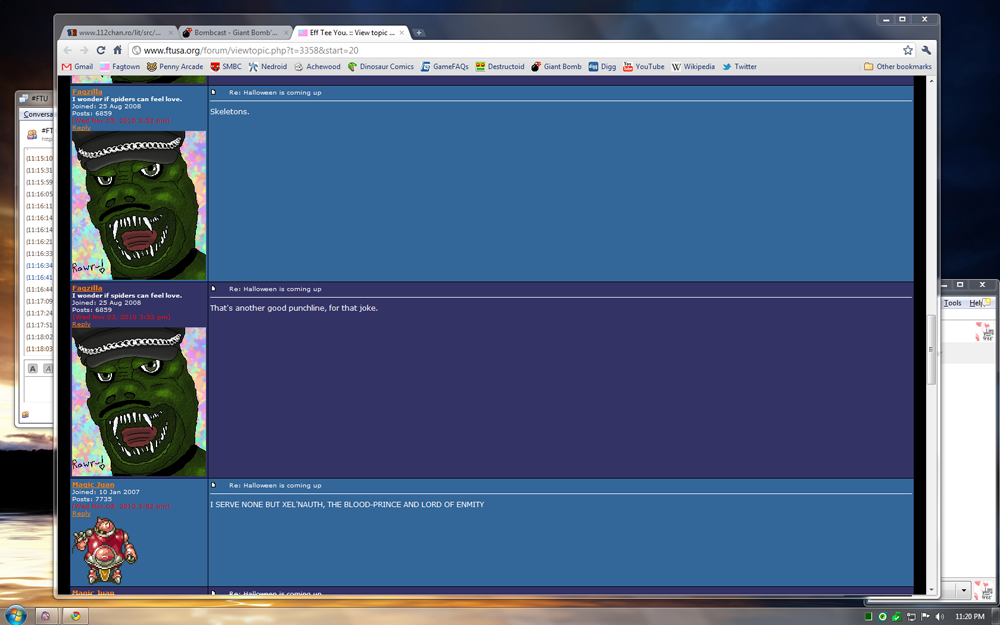The width and height of the screenshot is (1000, 625).
Task: Bookmark this page with the star
Action: (908, 50)
